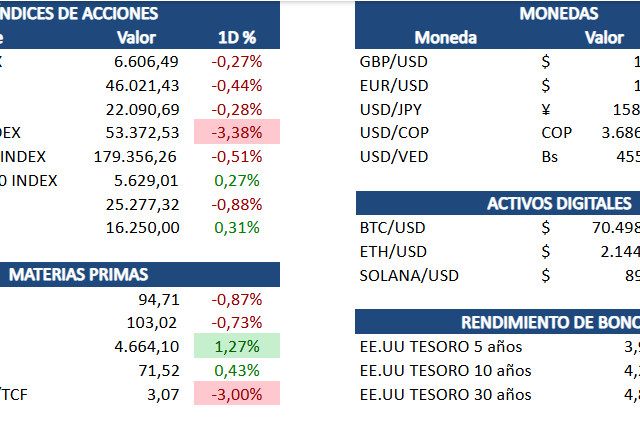This screenshot has width=640, height=424.
Task: Click EE.UU TESORO 10 años row
Action: point(445,370)
